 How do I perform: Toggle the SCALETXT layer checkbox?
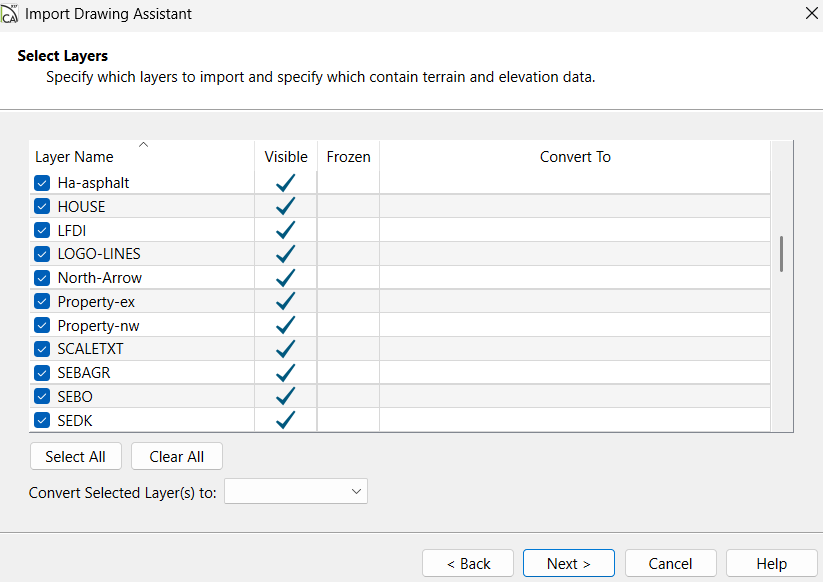point(42,349)
